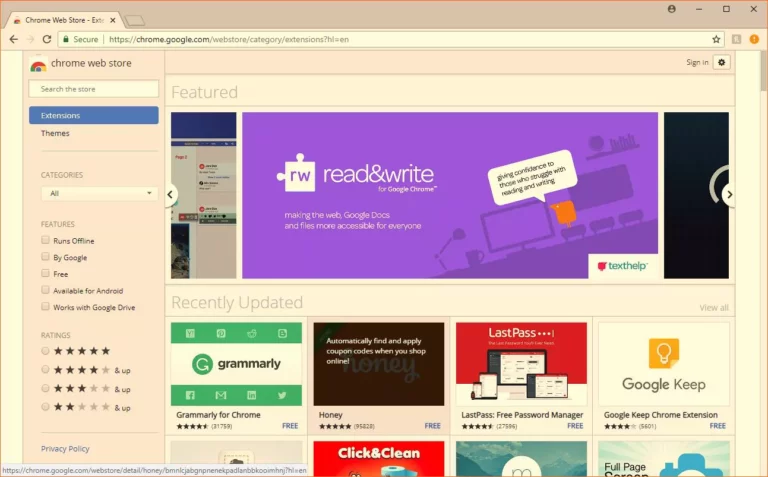This screenshot has width=768, height=477.
Task: Click FREE button on Google Keep card
Action: 718,426
